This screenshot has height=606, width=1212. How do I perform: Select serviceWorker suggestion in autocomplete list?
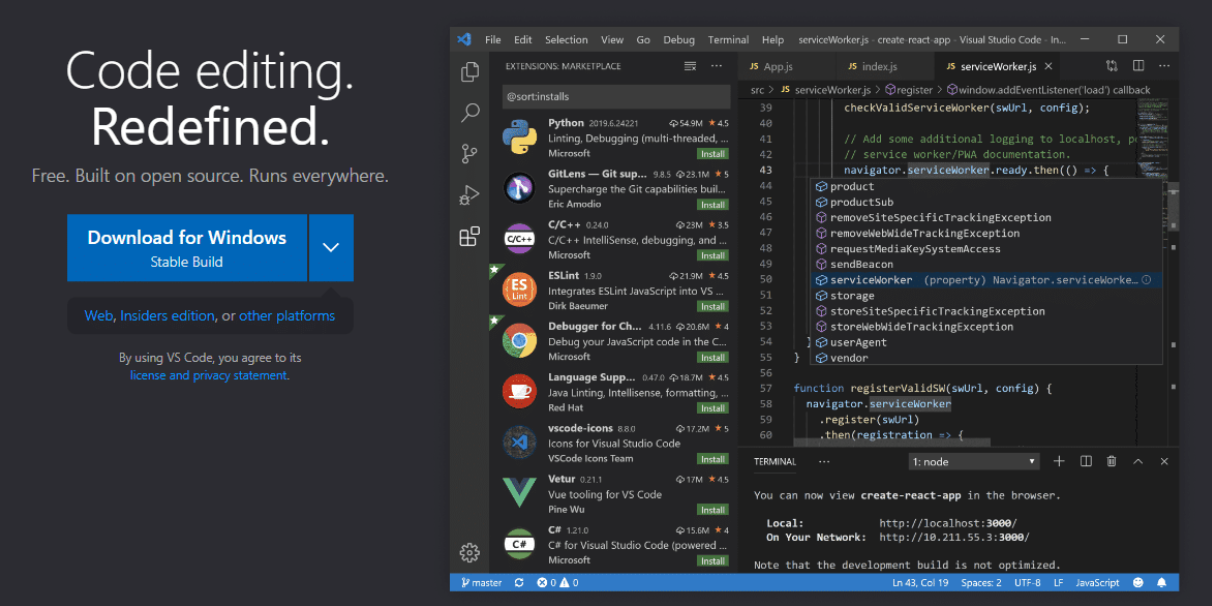tap(985, 280)
